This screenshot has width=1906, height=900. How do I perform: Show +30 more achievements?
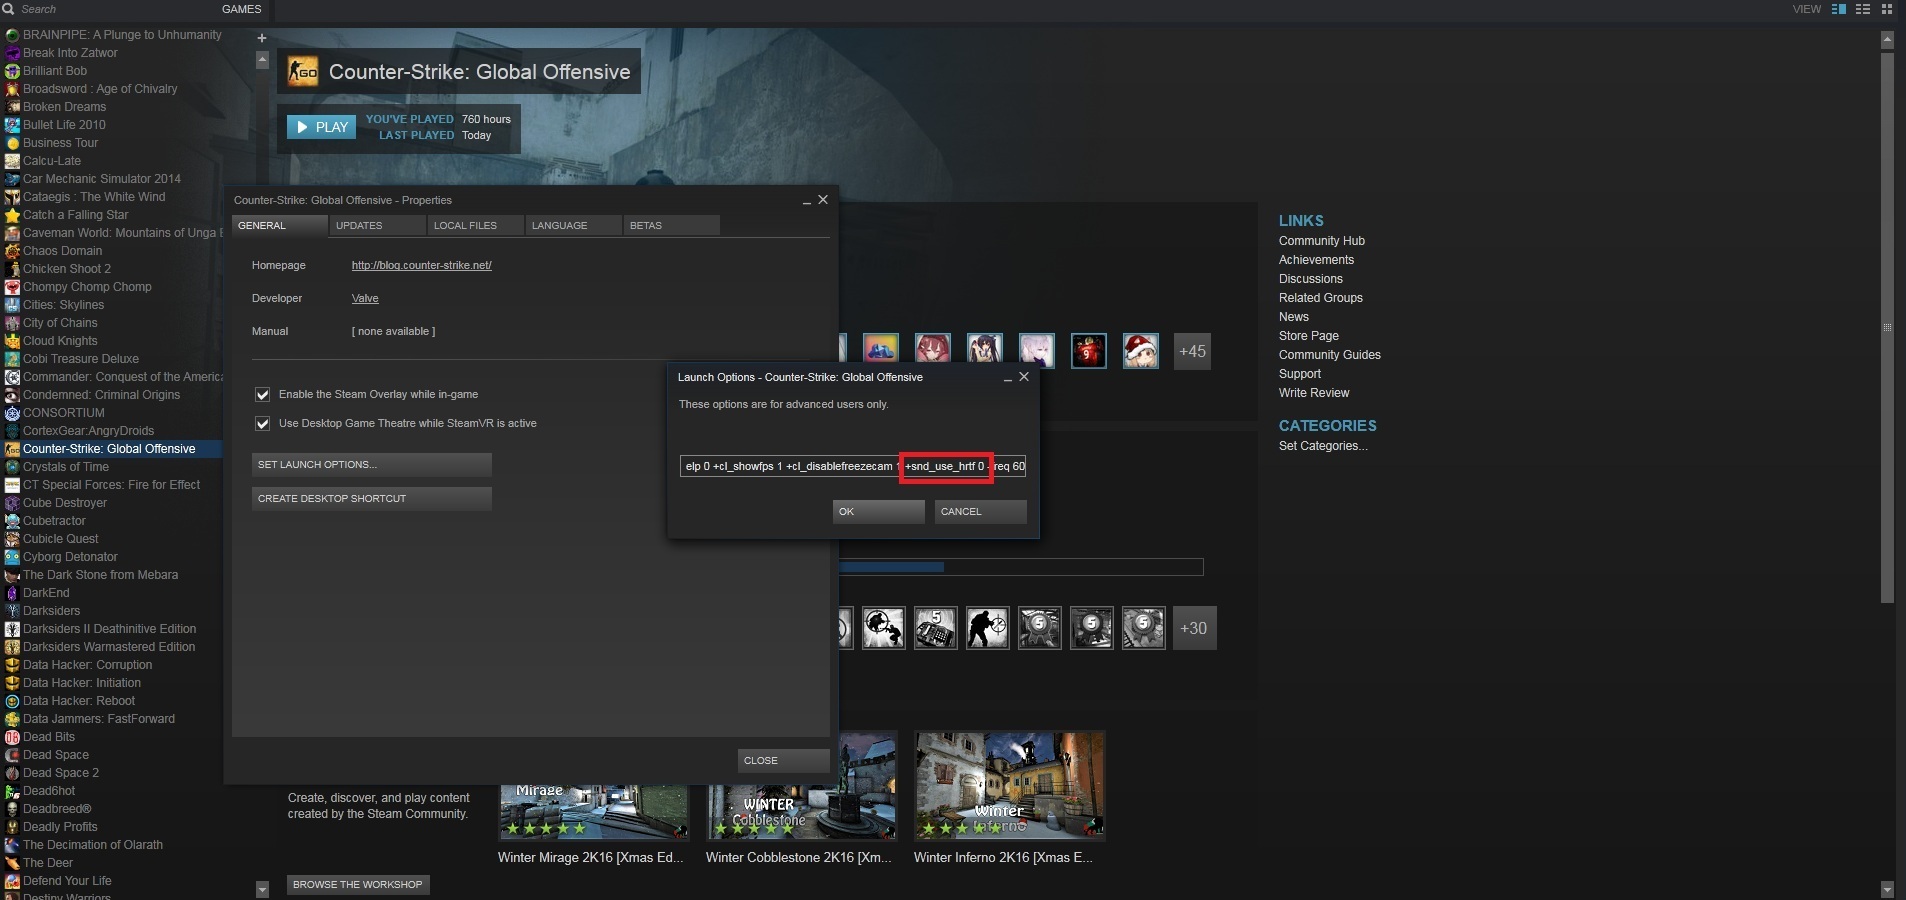(1194, 628)
